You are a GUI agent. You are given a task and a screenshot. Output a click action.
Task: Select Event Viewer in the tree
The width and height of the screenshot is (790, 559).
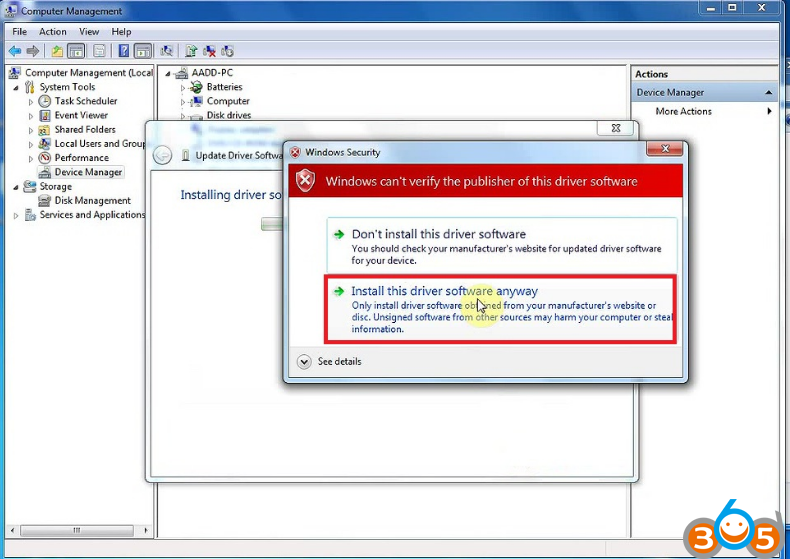(81, 115)
